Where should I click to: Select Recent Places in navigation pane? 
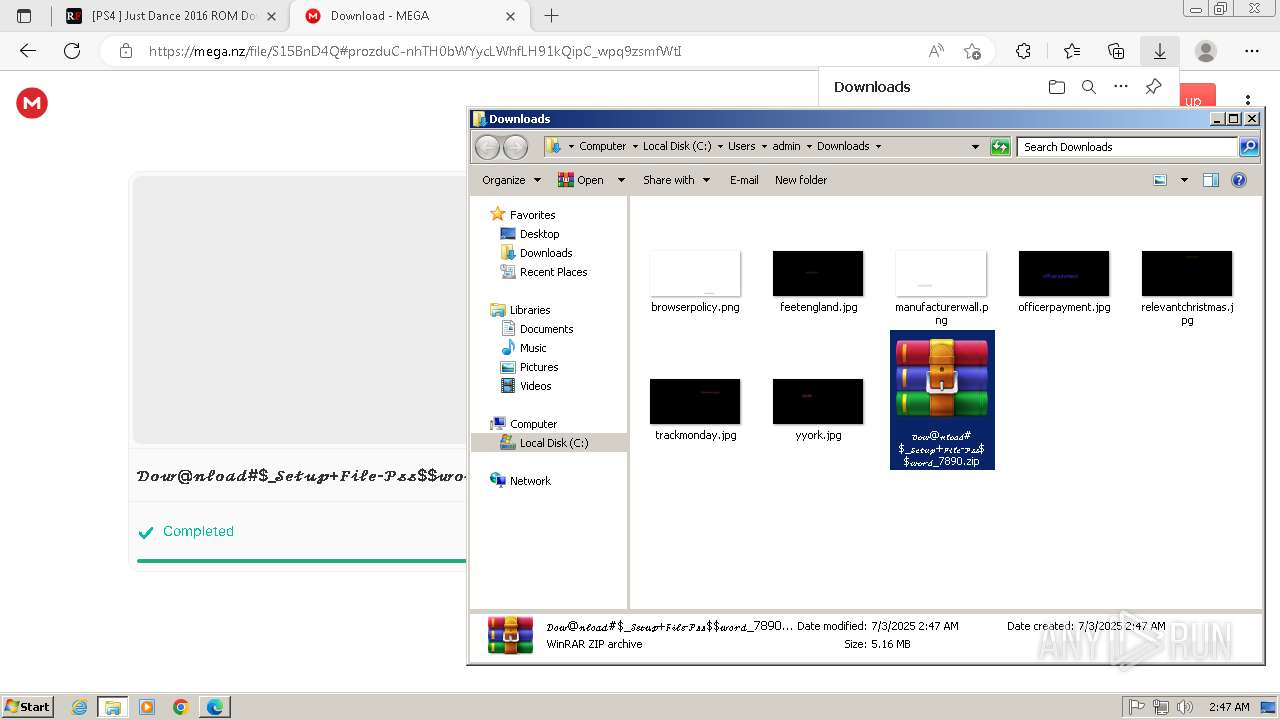[553, 272]
